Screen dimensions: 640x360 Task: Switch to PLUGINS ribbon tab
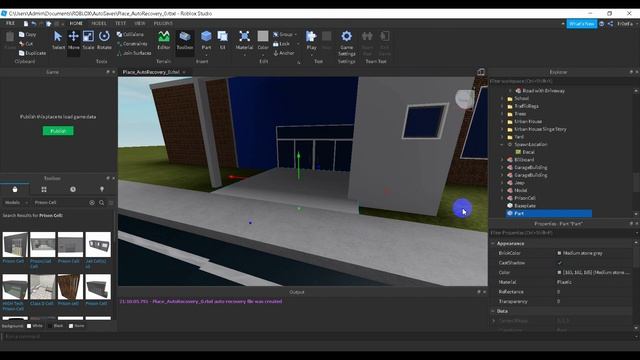click(163, 24)
